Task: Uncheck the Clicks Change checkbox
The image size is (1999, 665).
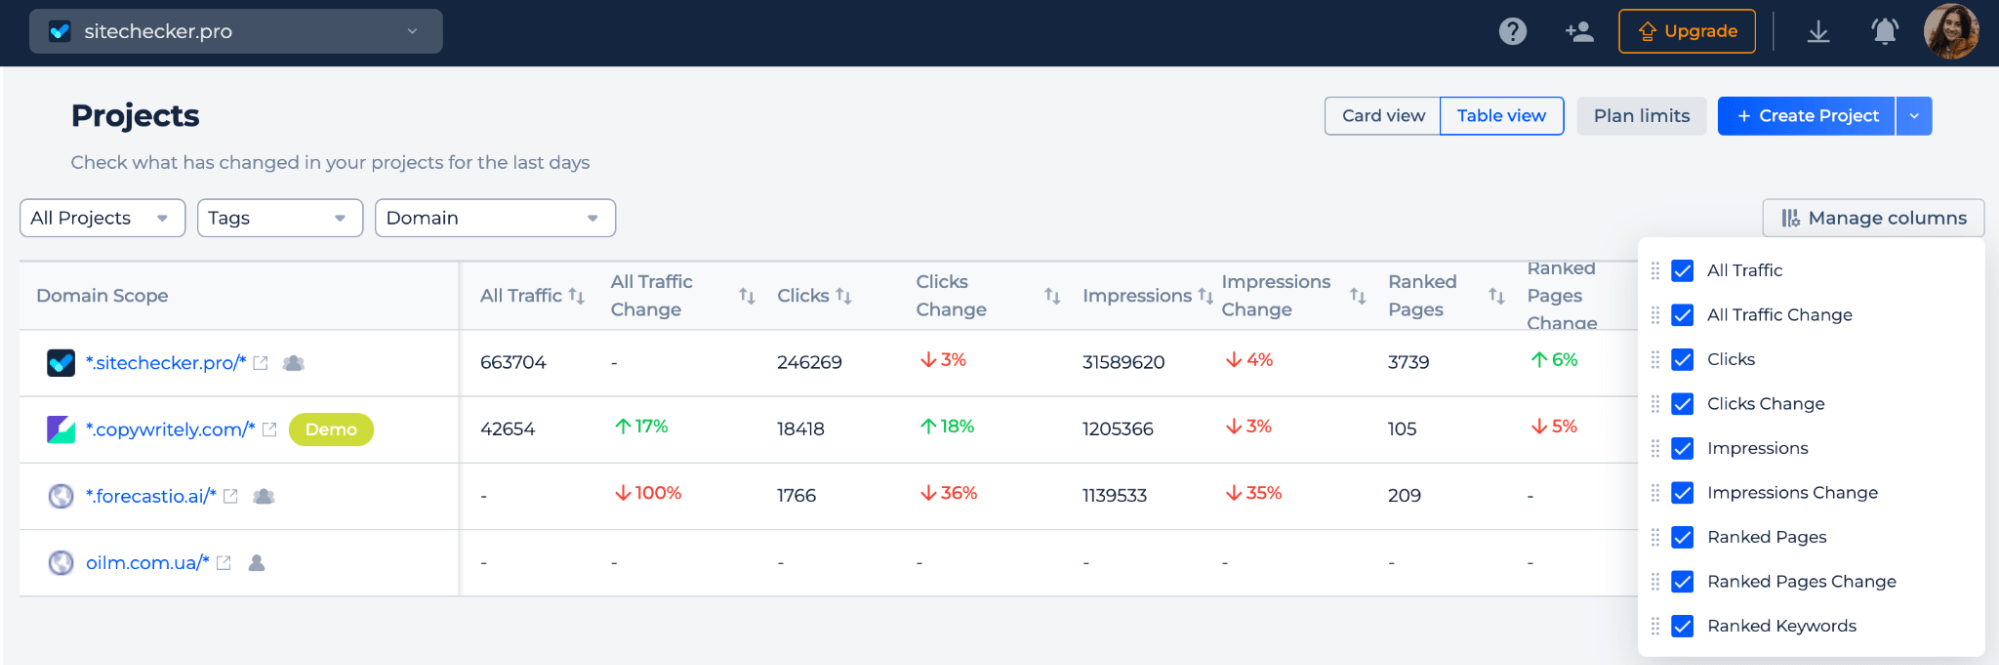Action: pos(1682,404)
